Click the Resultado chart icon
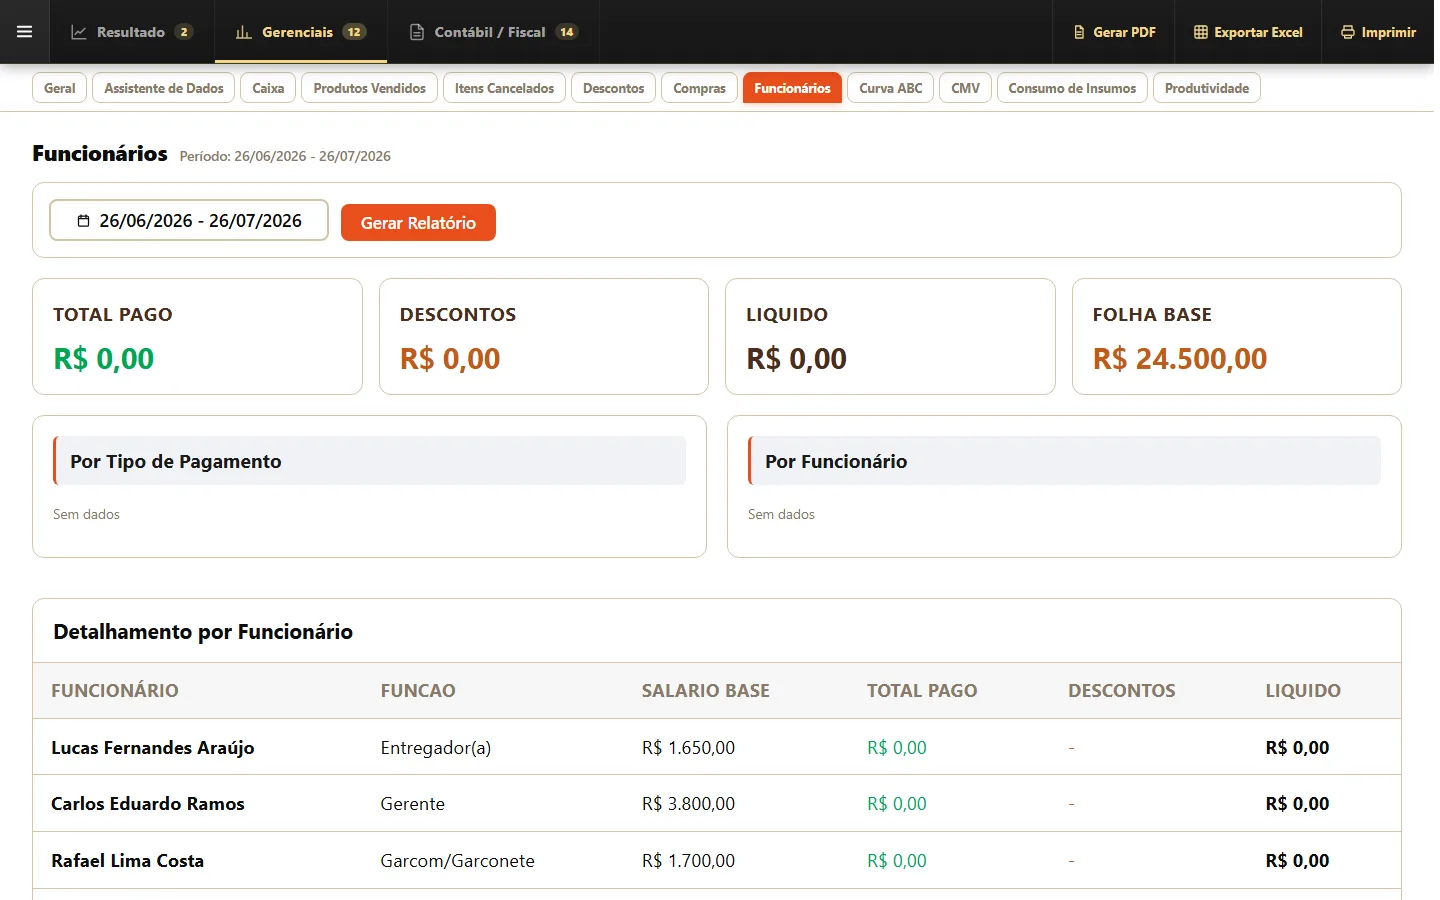Screen dimensions: 1440x900 79,32
